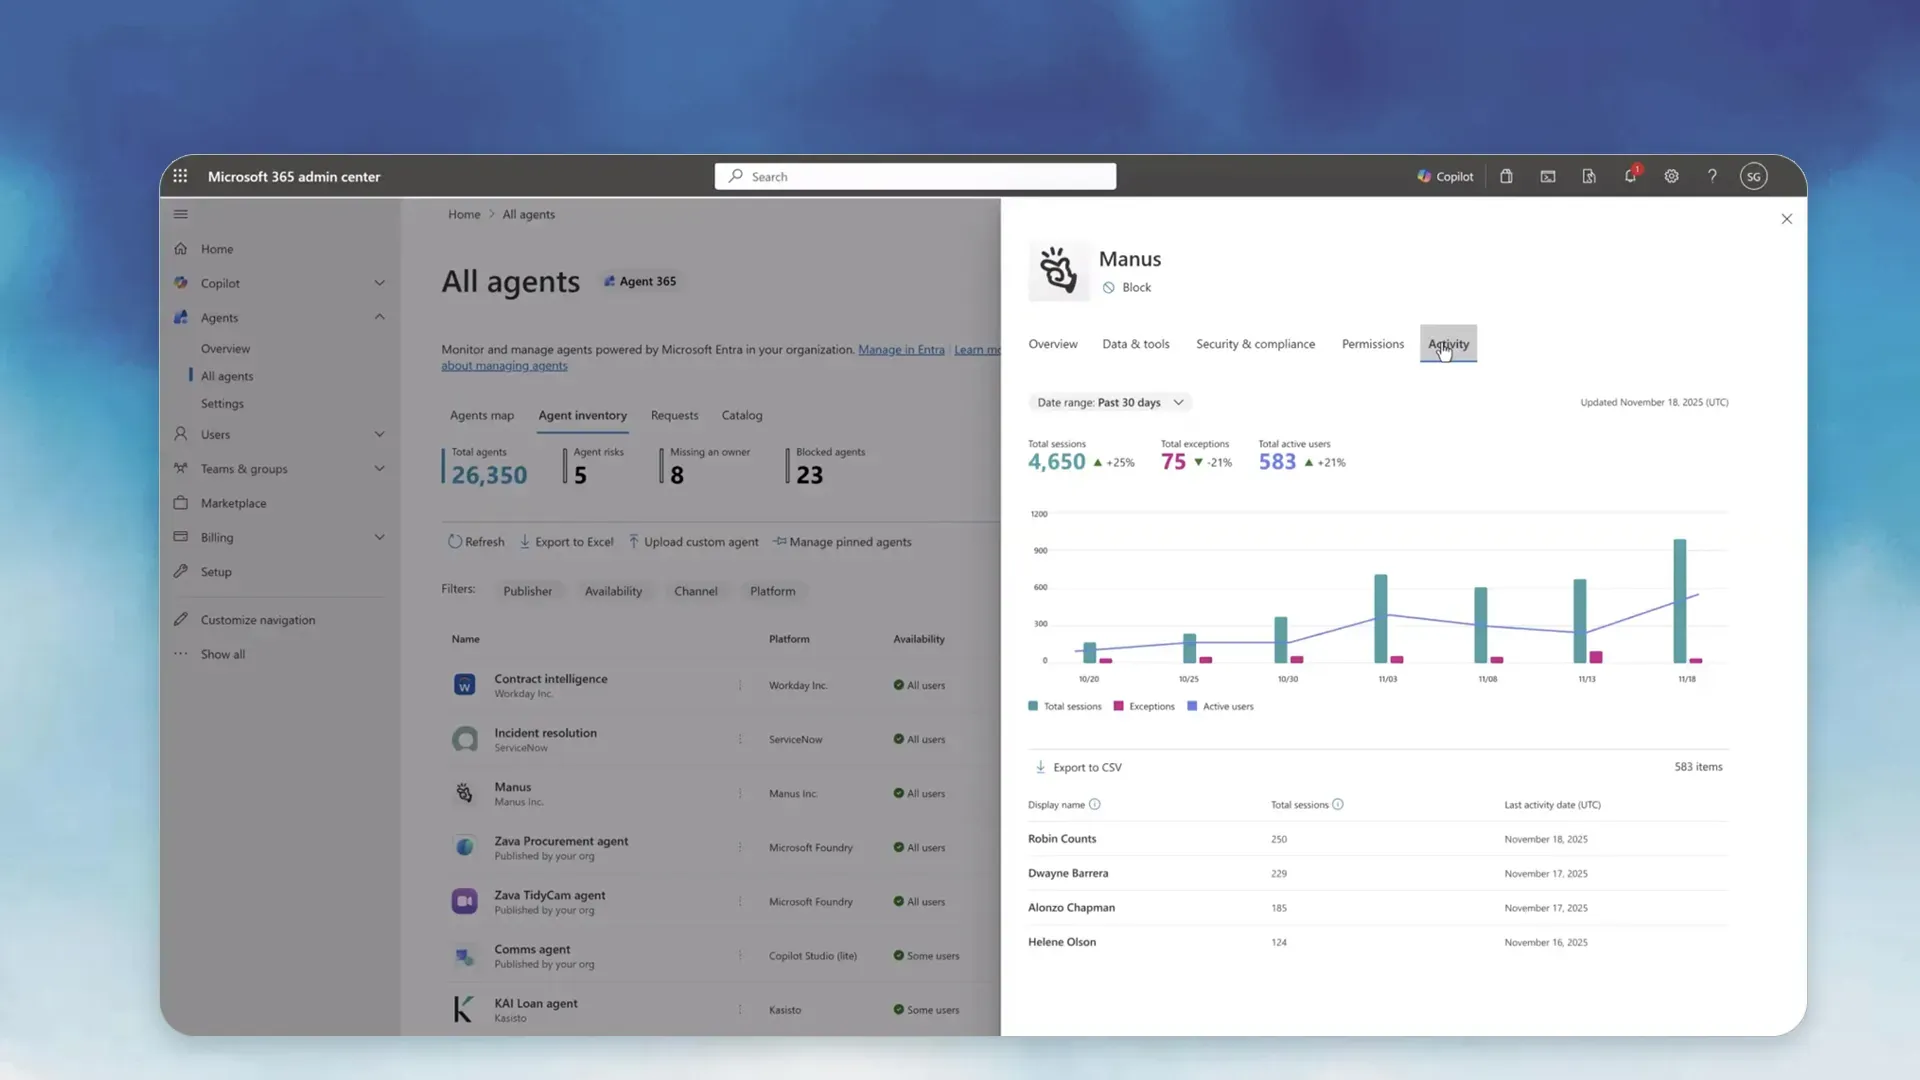Collapse the Agents section in the sidebar
The image size is (1920, 1080).
(x=379, y=317)
